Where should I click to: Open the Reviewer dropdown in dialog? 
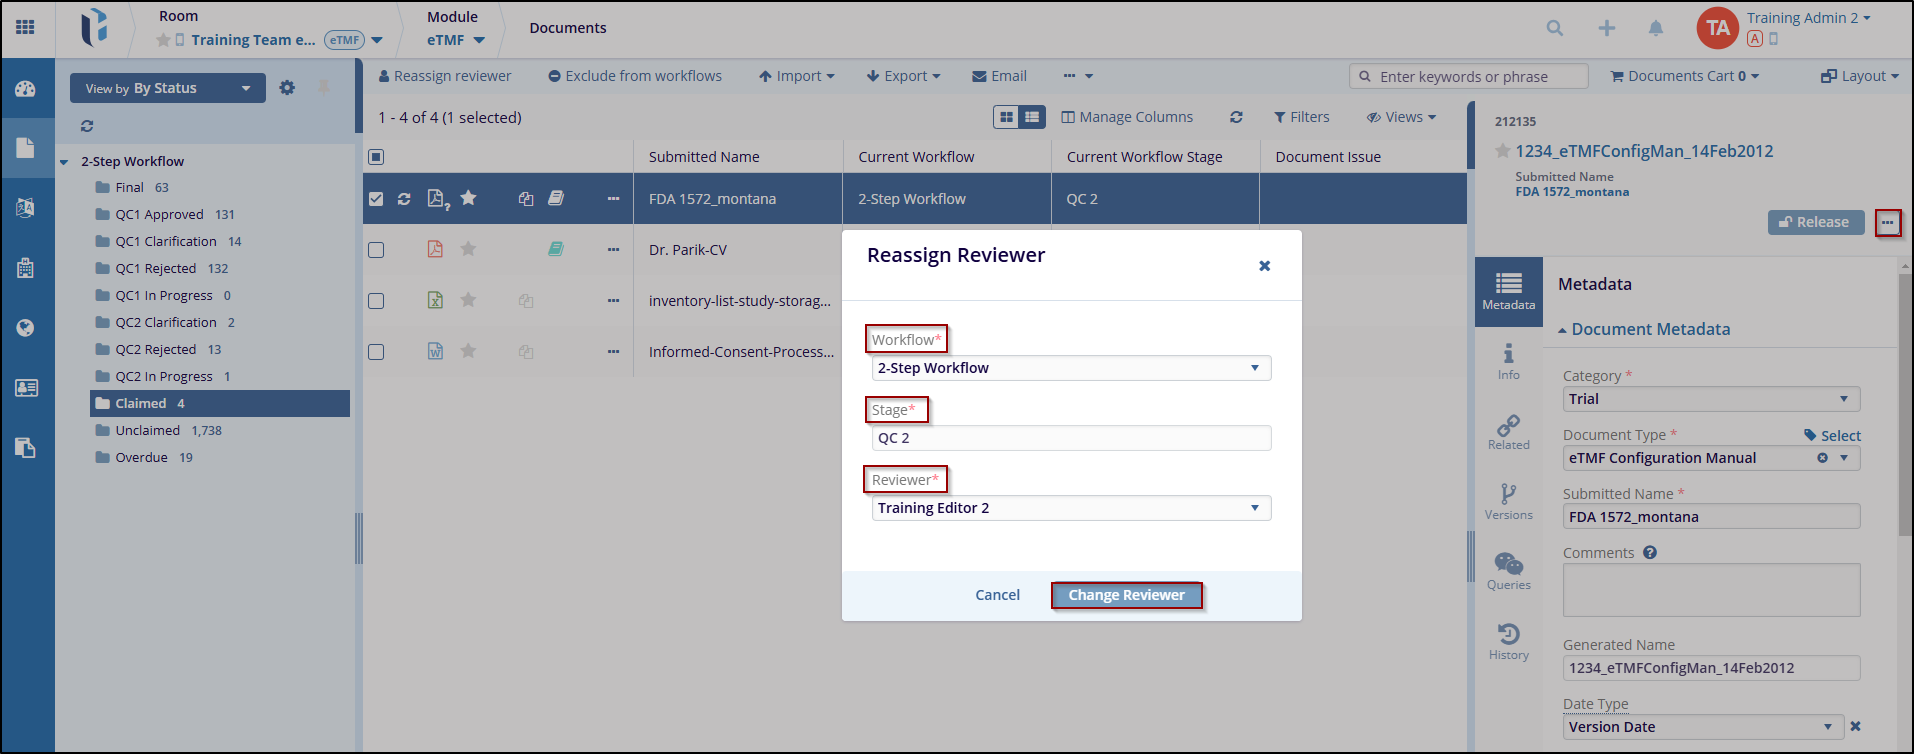click(1071, 508)
